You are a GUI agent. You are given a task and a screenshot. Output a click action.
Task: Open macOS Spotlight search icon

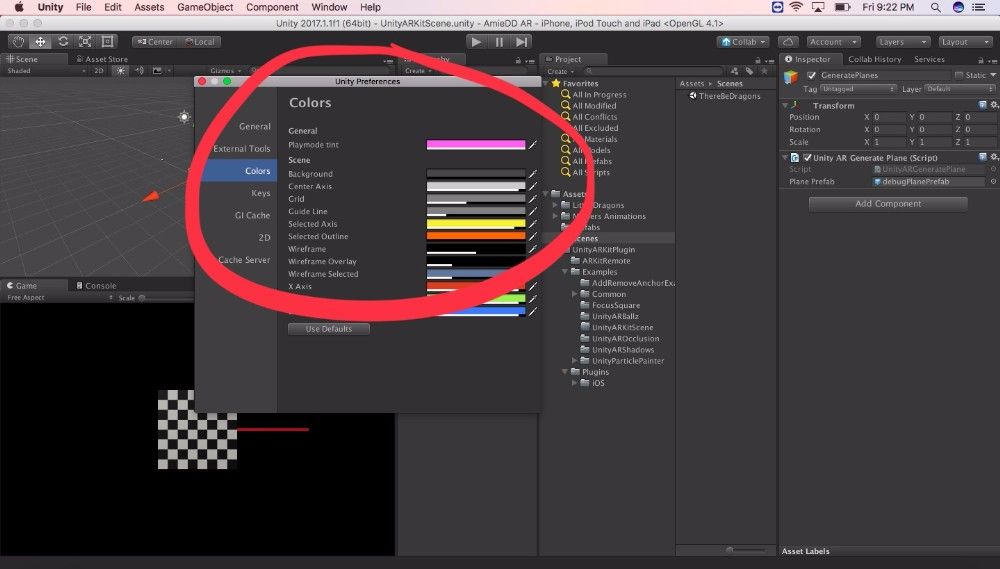(x=935, y=7)
